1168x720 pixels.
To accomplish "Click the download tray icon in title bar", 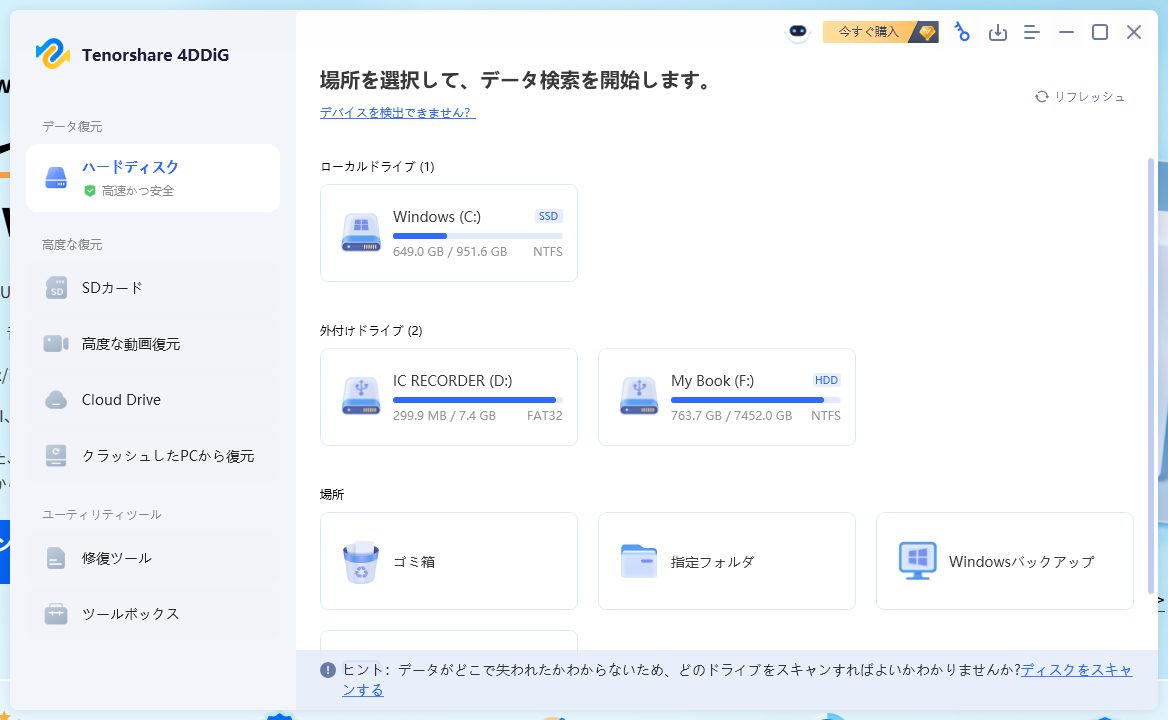I will tap(997, 33).
